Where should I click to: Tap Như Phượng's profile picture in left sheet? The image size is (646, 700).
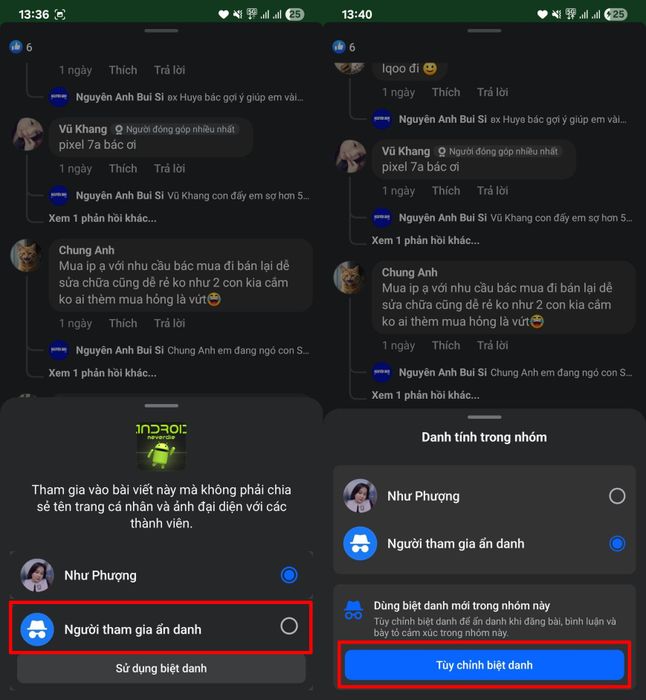(x=37, y=575)
